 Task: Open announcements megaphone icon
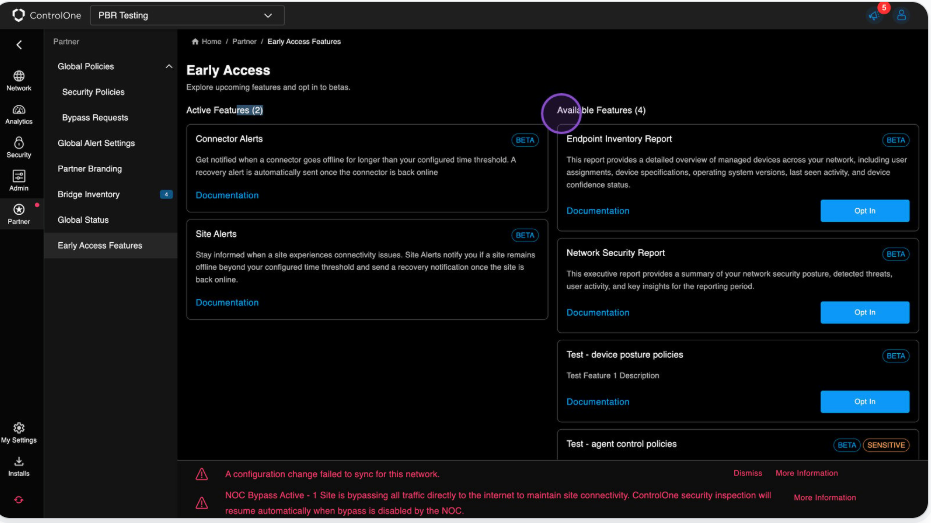[874, 16]
